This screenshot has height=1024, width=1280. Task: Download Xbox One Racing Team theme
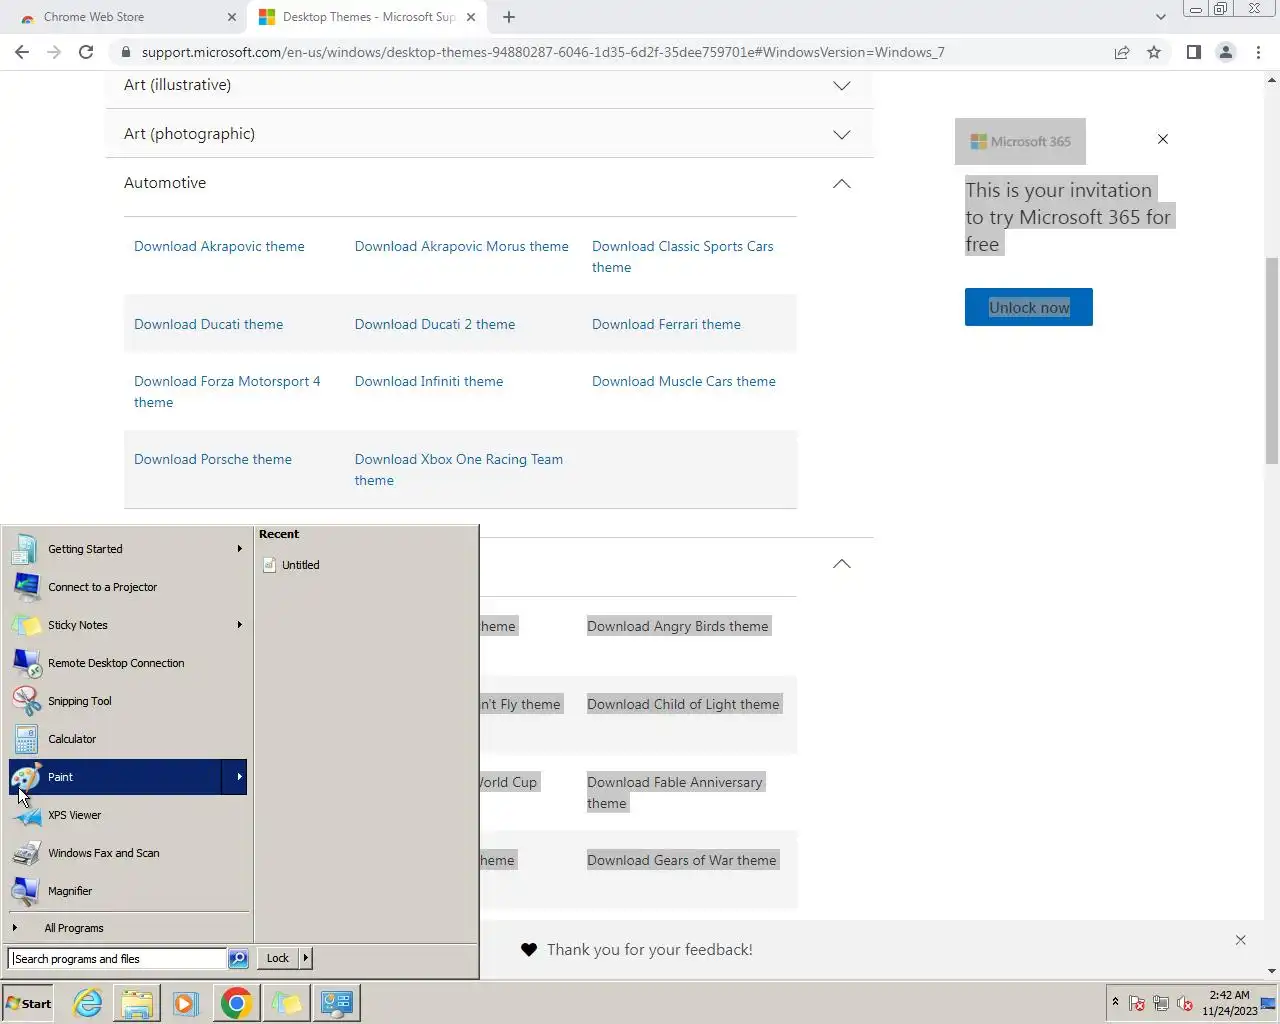coord(459,470)
